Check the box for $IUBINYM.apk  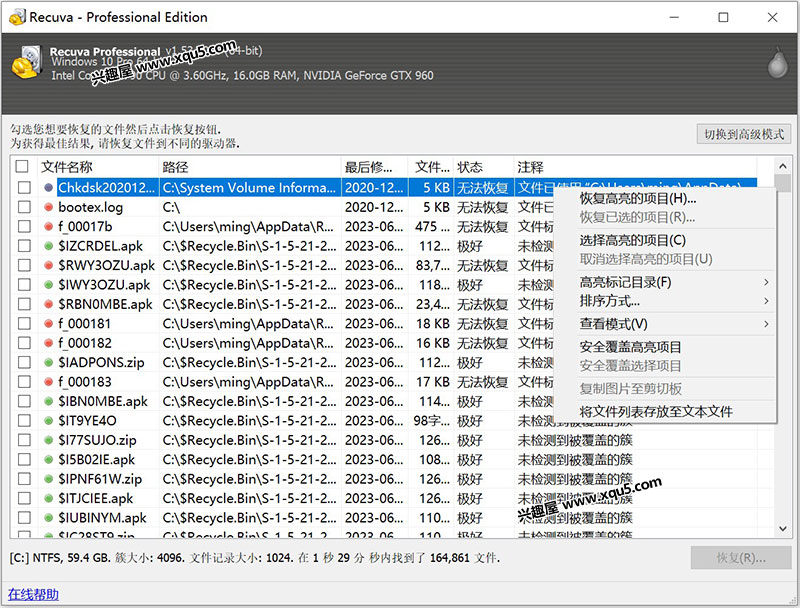24,518
